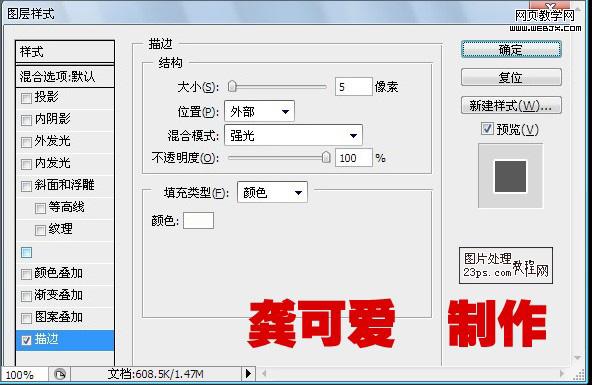Enable the 内阴影 inner shadow checkbox

pos(26,120)
